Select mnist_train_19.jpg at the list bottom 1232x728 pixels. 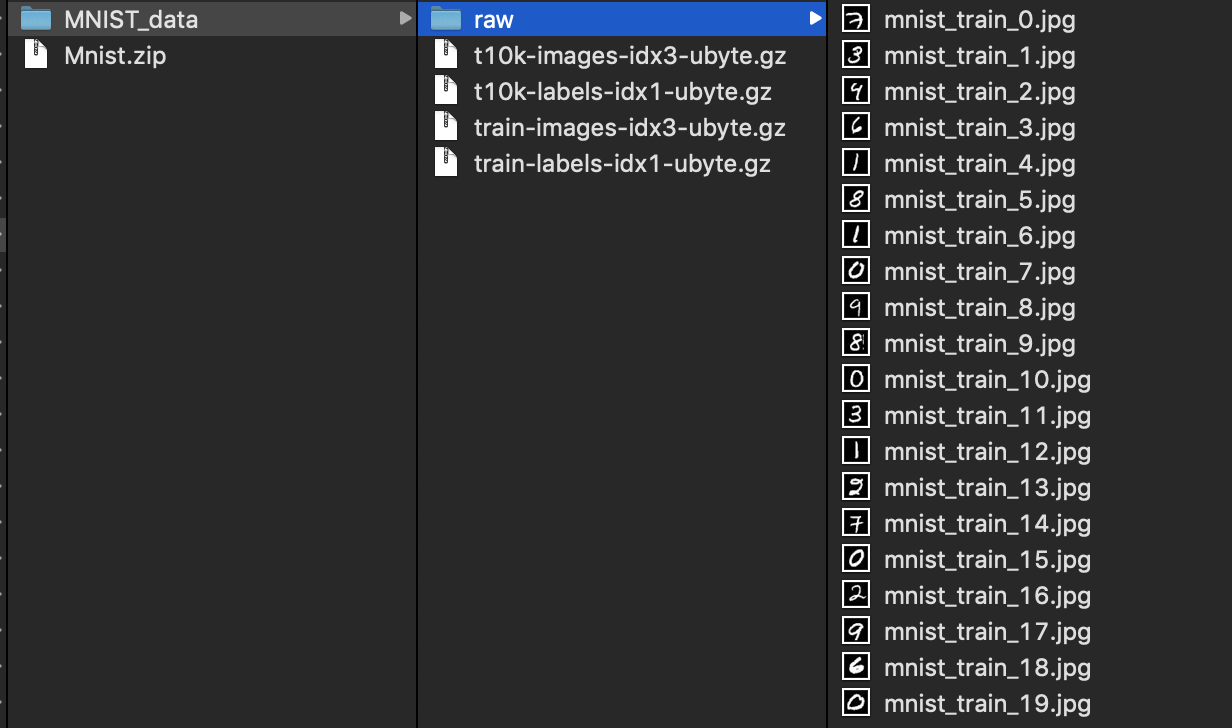pos(986,703)
